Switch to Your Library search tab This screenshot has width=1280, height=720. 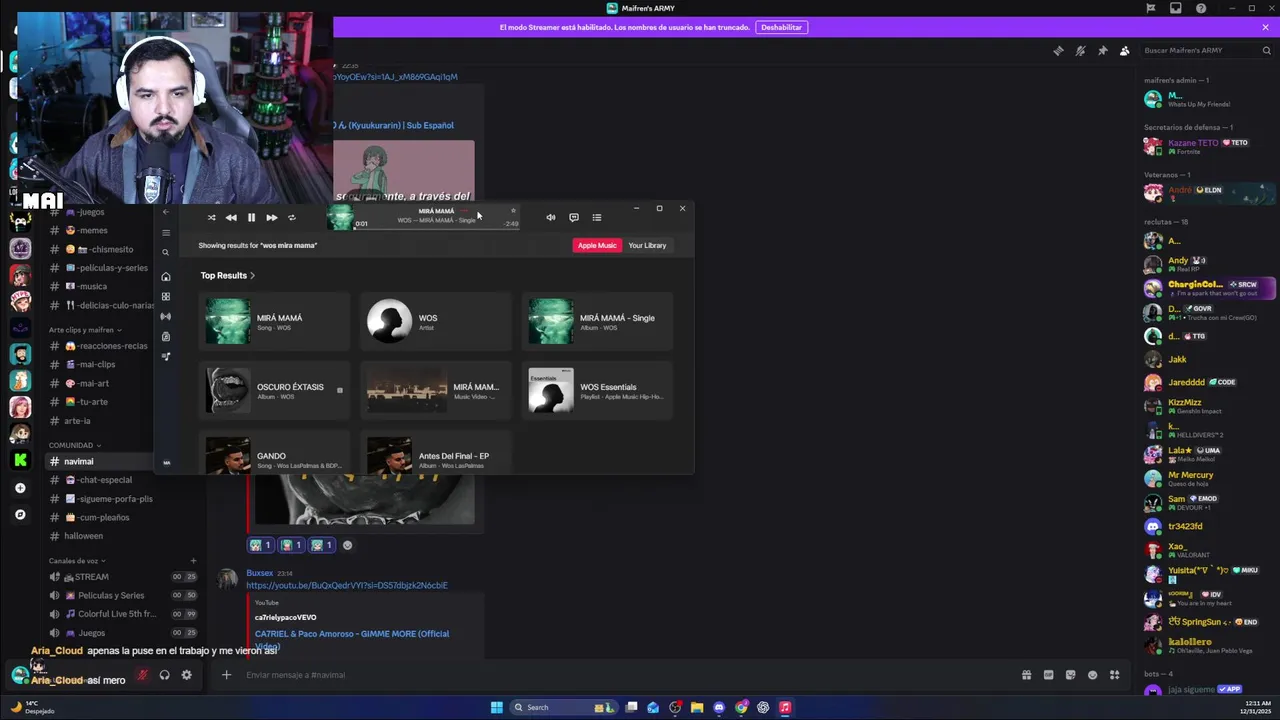(x=647, y=245)
